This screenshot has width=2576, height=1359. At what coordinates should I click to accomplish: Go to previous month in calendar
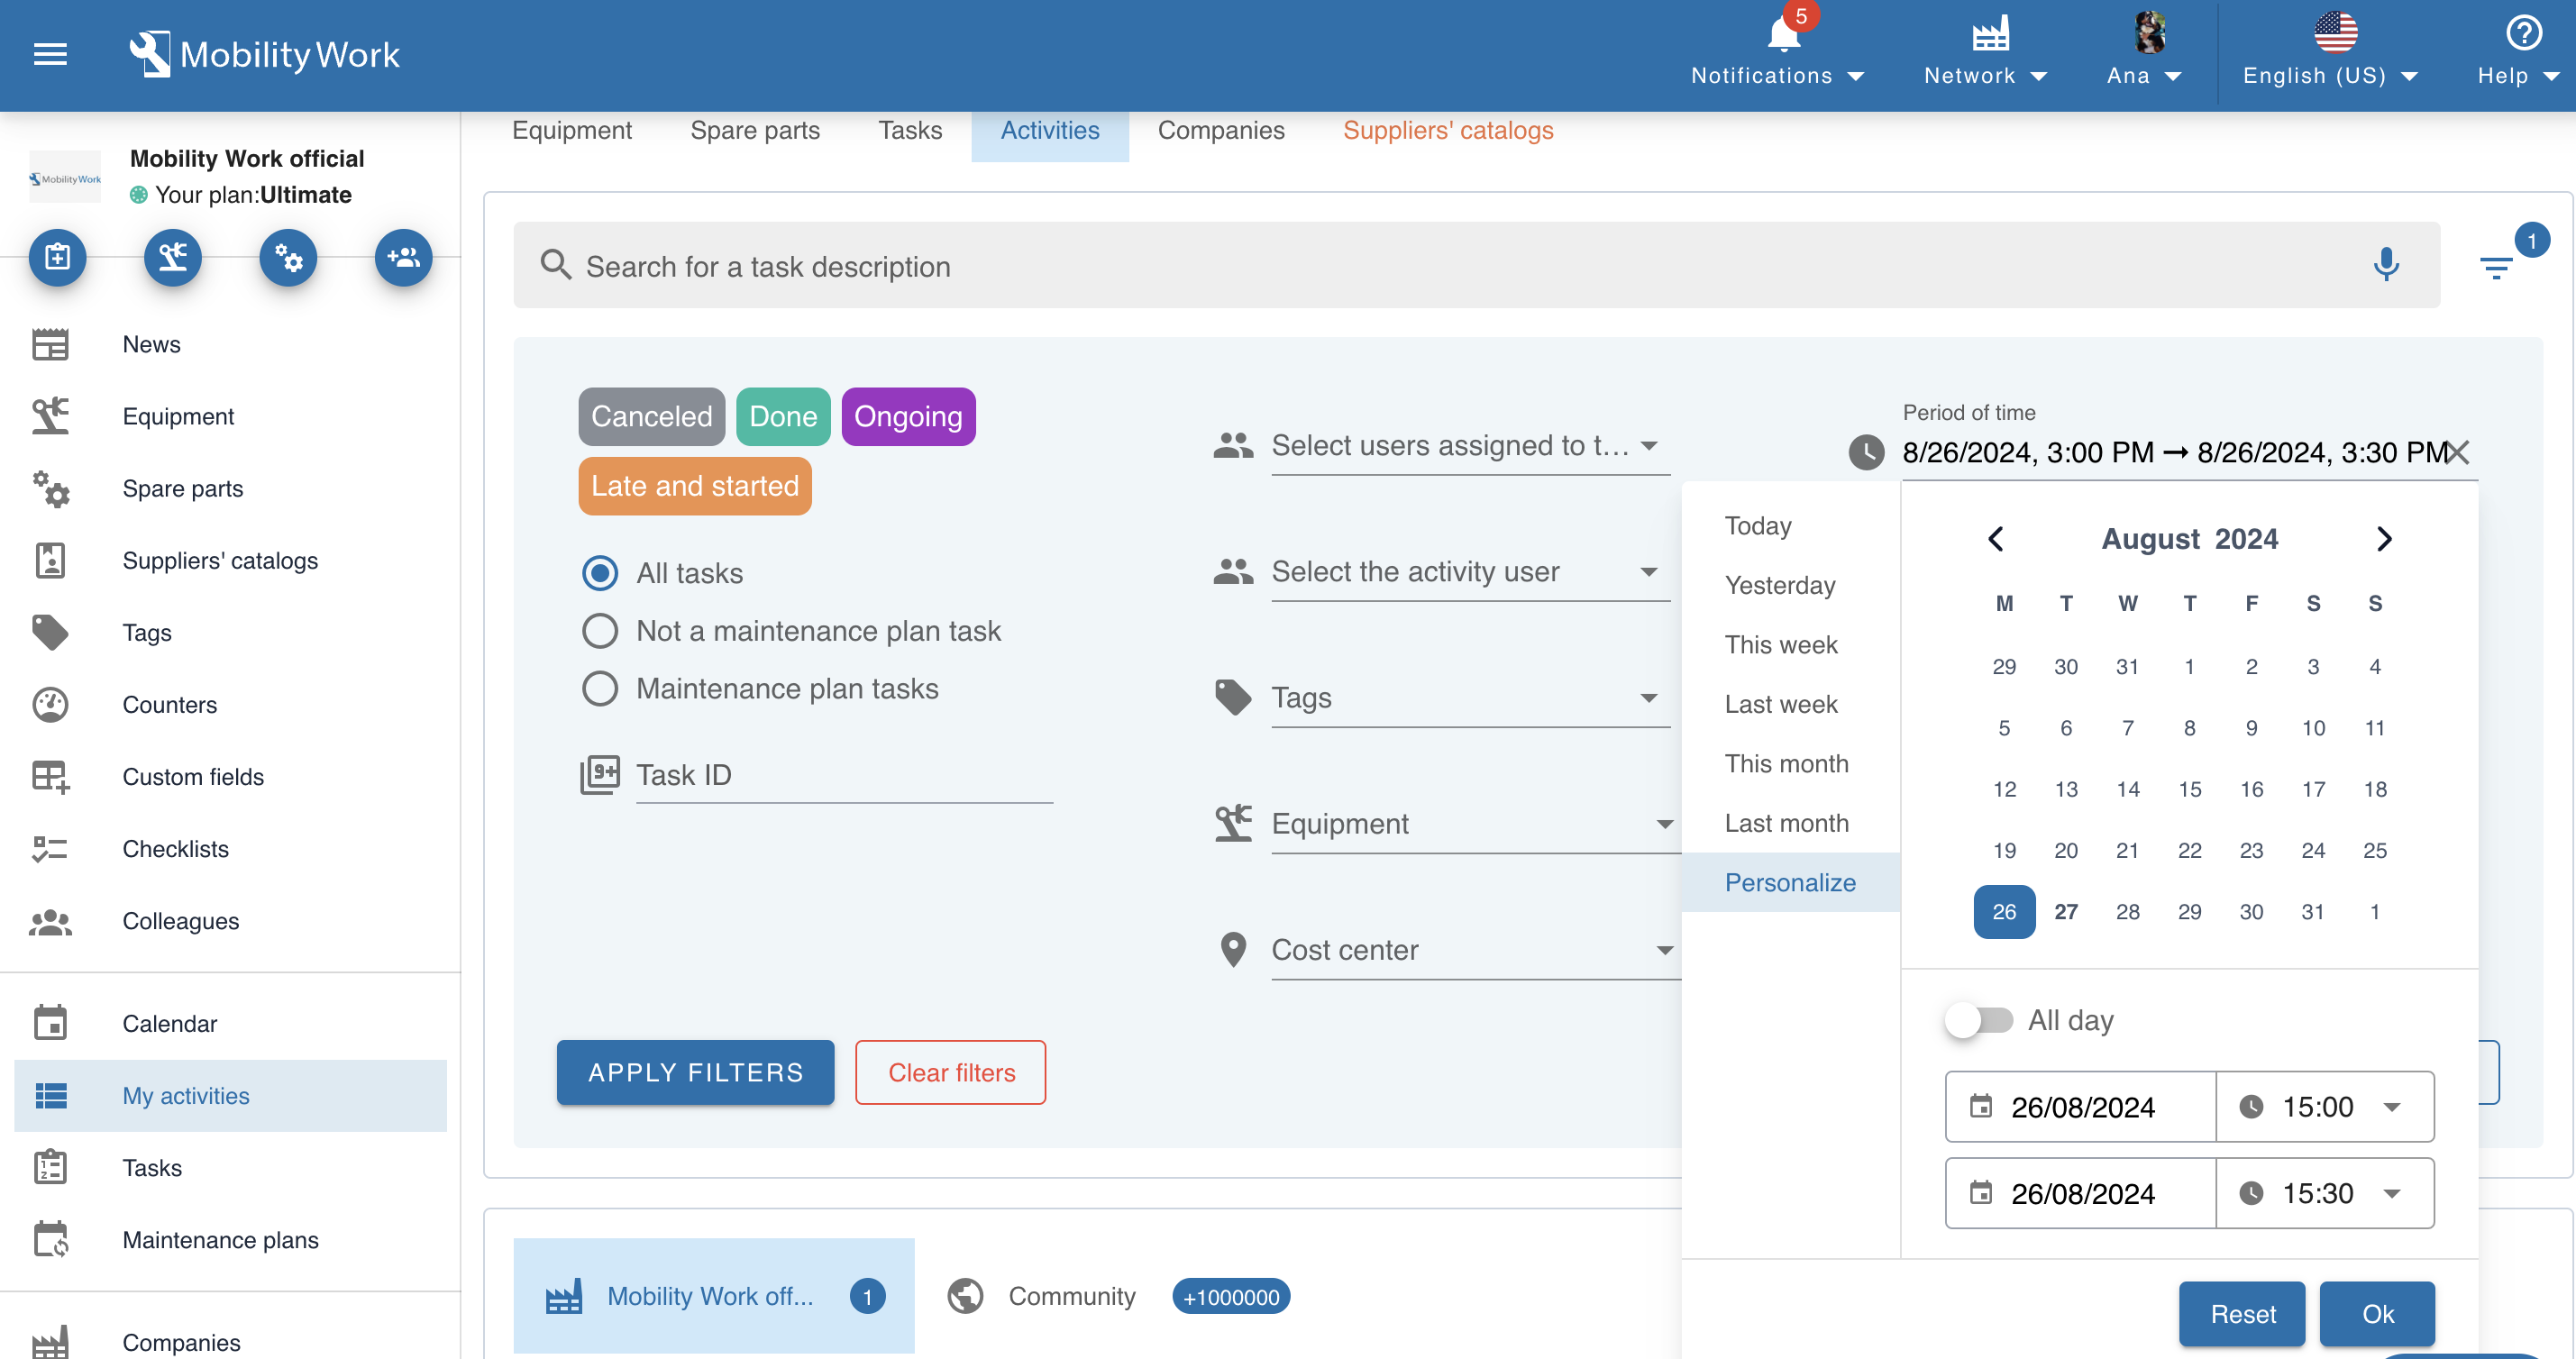[1996, 539]
